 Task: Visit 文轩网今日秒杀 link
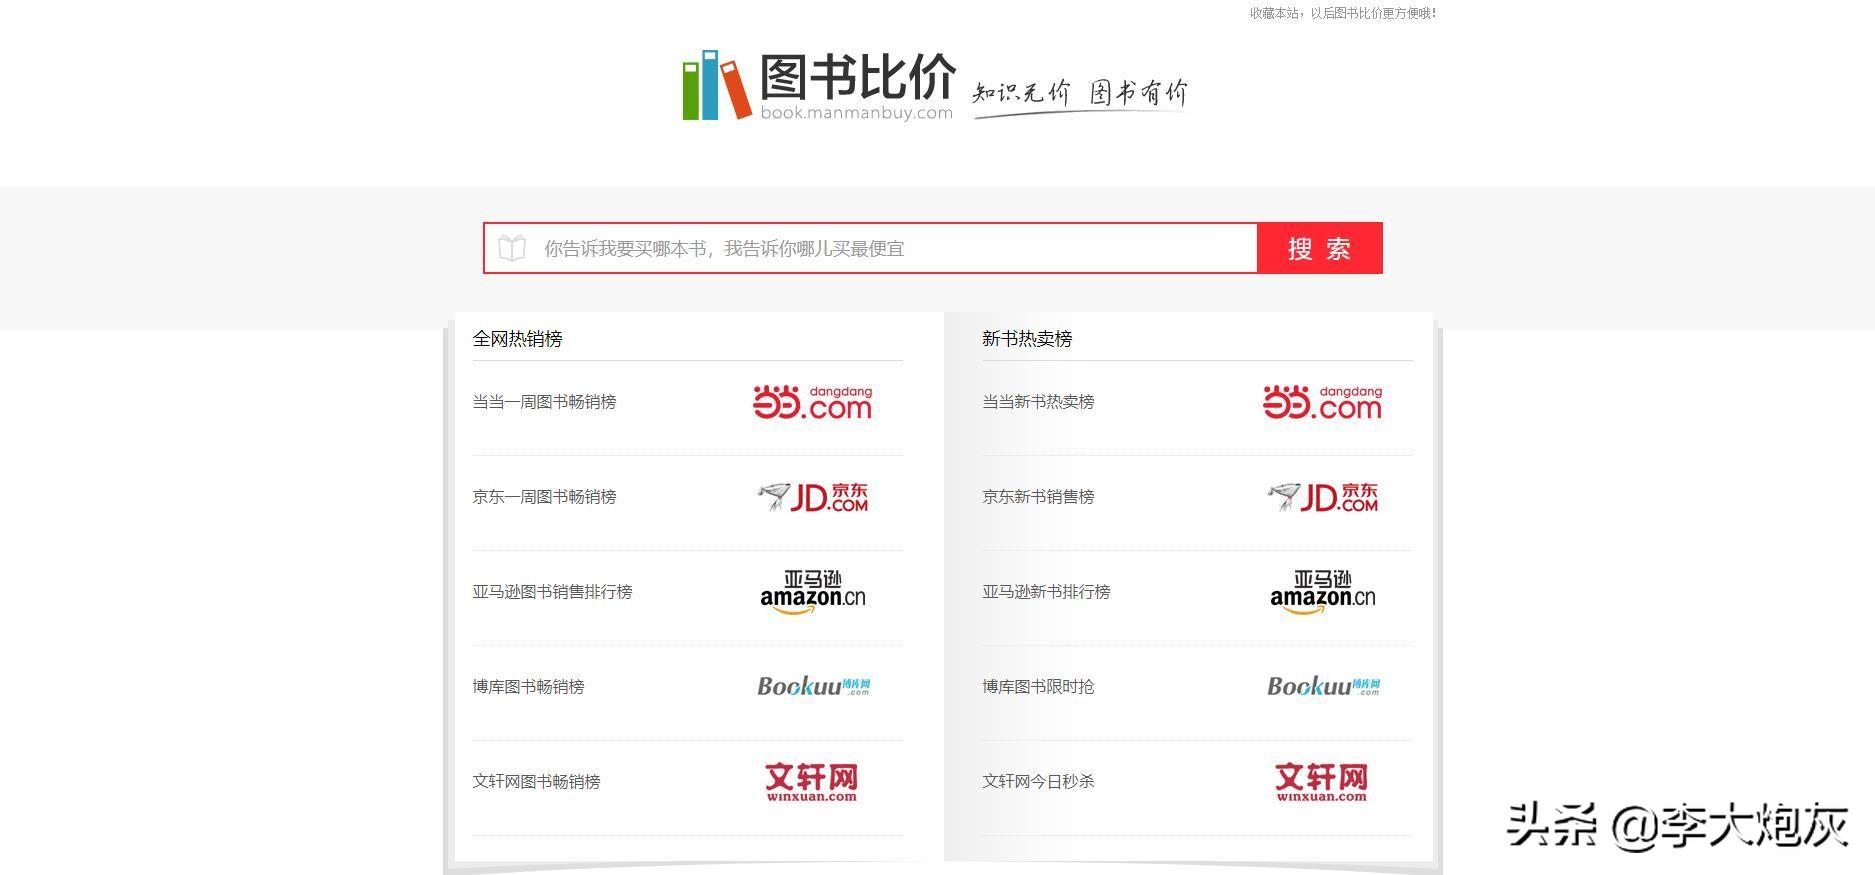pos(1038,782)
